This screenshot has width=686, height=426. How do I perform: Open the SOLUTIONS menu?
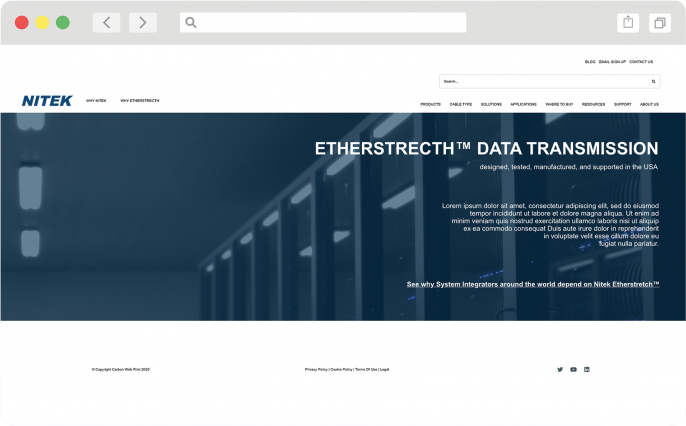click(491, 105)
